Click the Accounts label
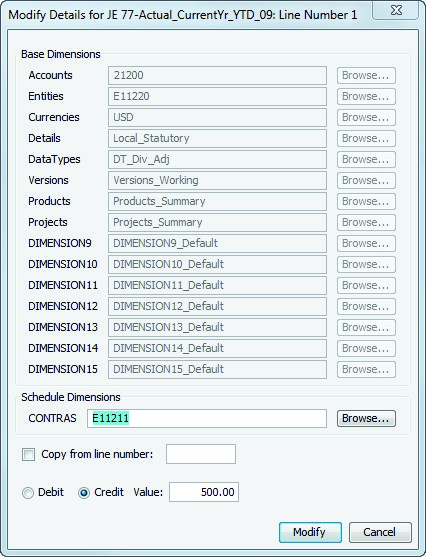The width and height of the screenshot is (426, 557). click(x=50, y=75)
